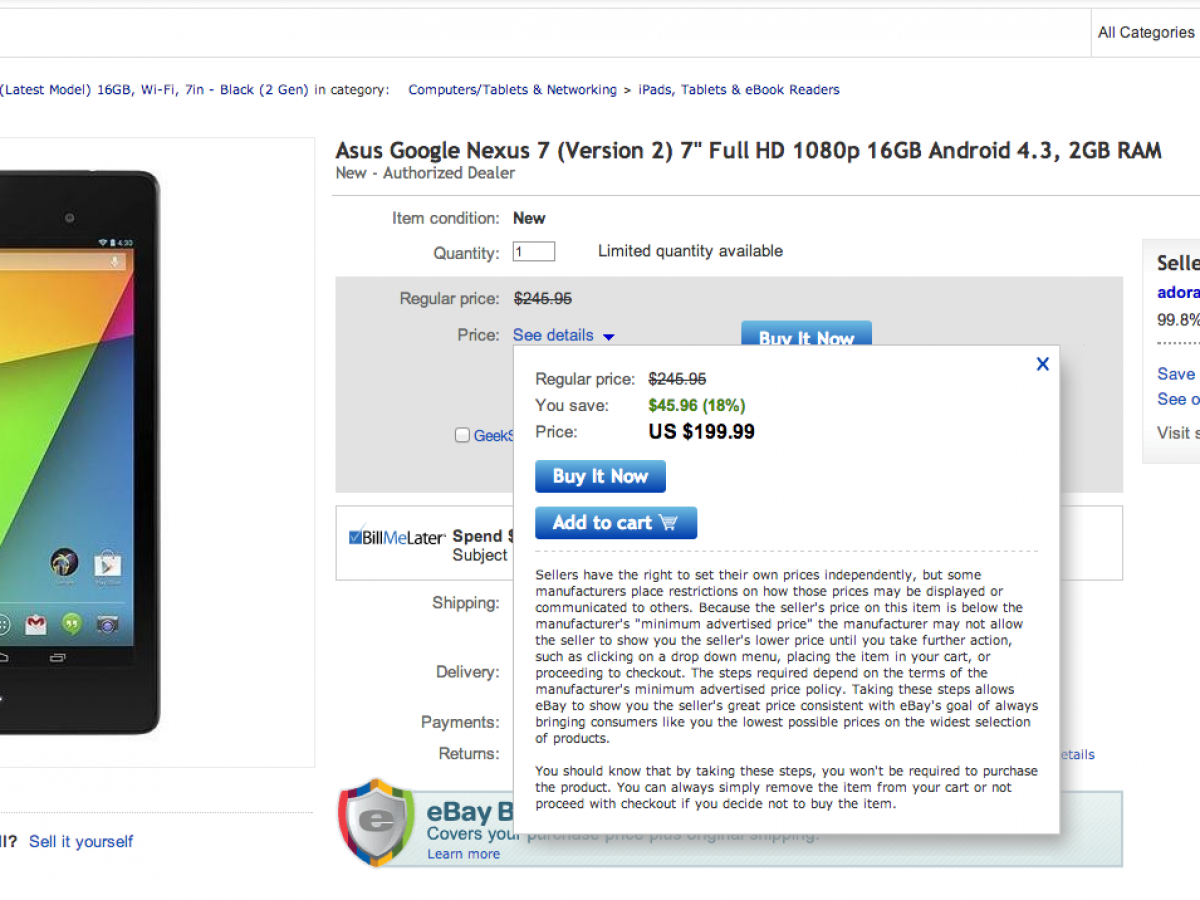Go to iPads, Tablets & eBook Readers category
1200x900 pixels.
[739, 90]
